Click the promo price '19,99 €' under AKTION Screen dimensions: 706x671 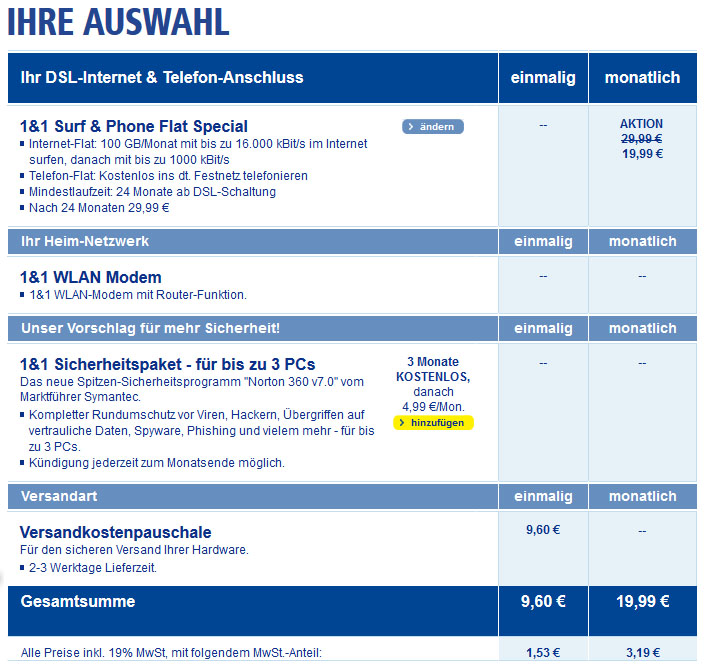pyautogui.click(x=643, y=154)
